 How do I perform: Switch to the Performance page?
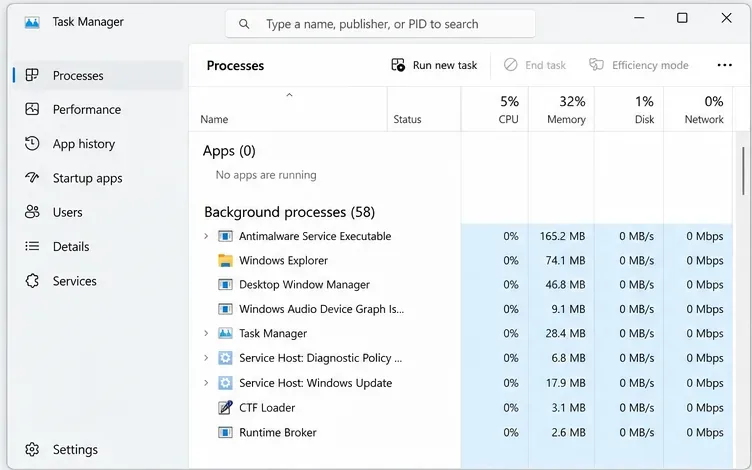coord(98,109)
